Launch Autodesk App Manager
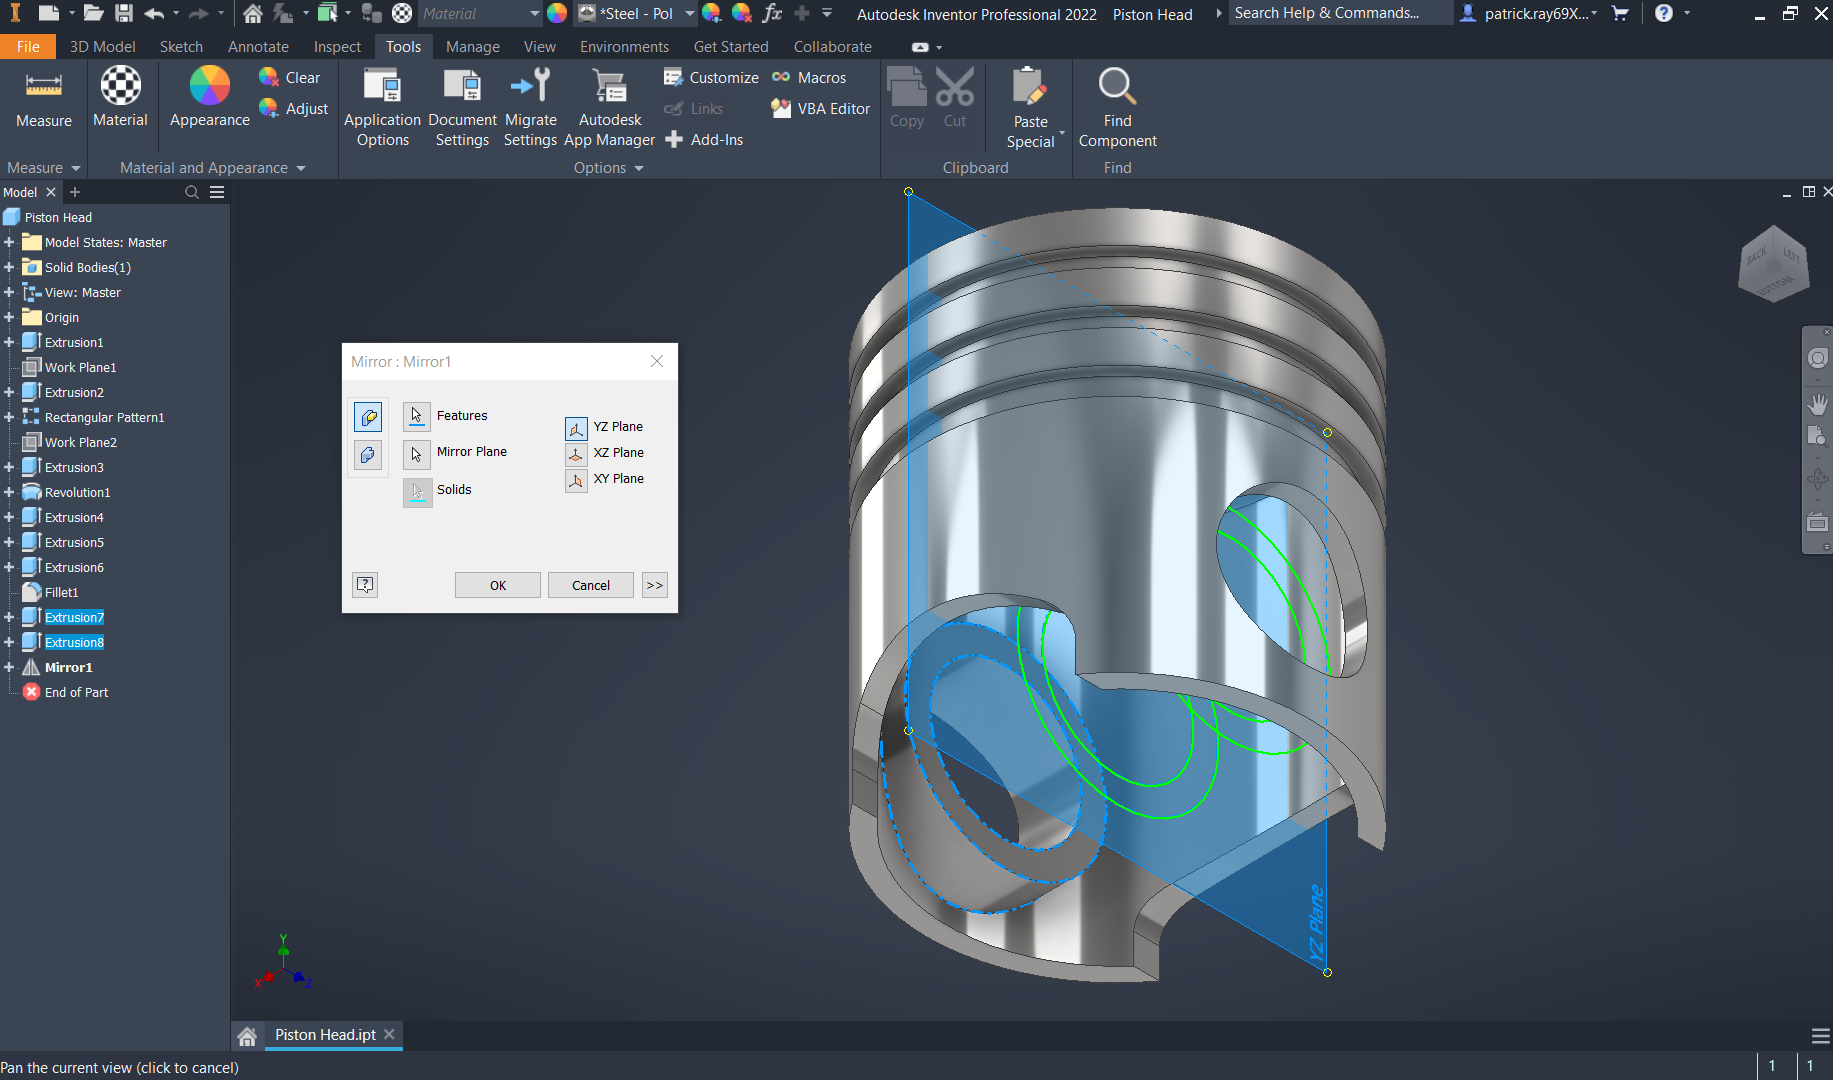Screen dimensions: 1833x1080 pyautogui.click(x=609, y=108)
